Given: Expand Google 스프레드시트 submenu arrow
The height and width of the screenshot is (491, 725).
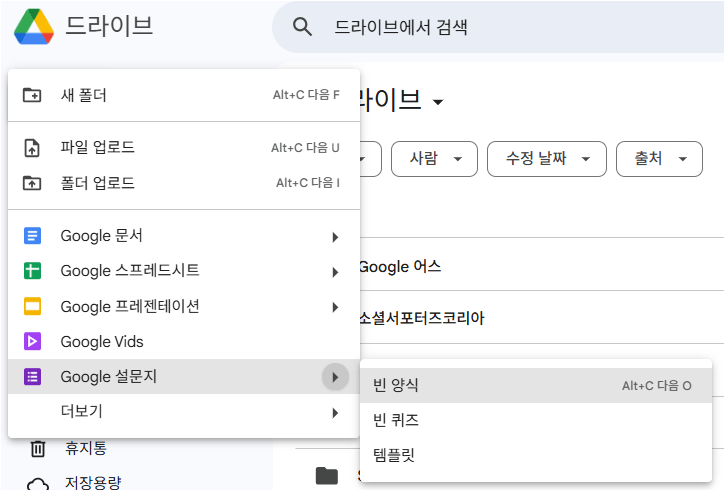Looking at the screenshot, I should pos(335,272).
